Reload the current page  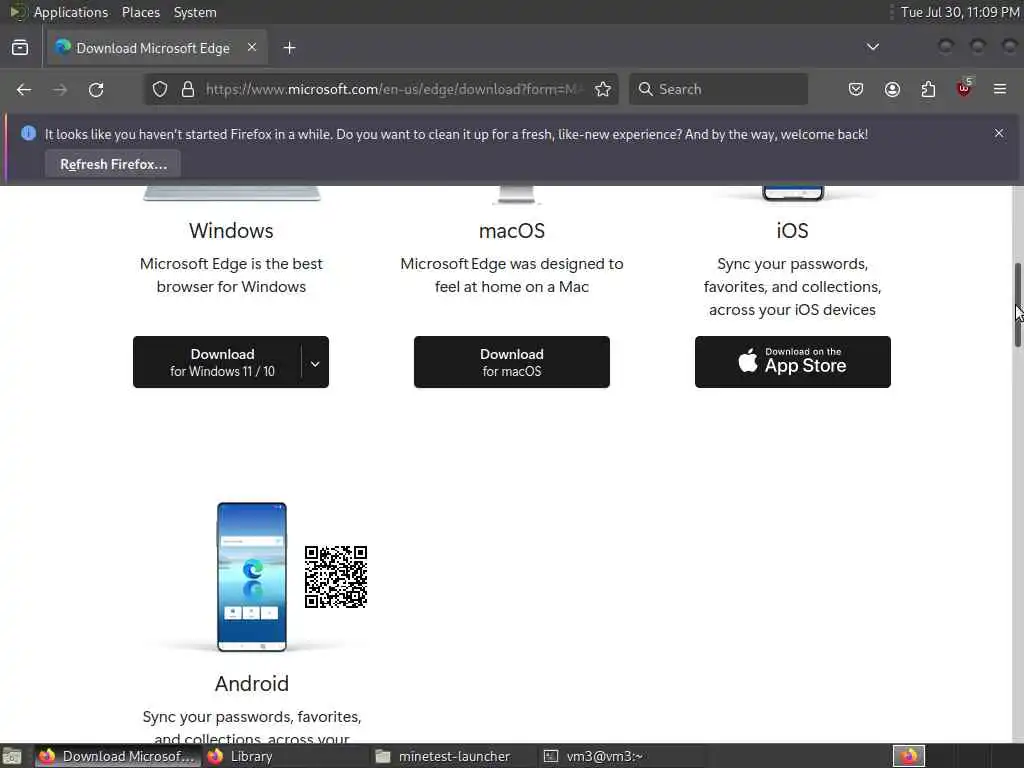[x=96, y=89]
